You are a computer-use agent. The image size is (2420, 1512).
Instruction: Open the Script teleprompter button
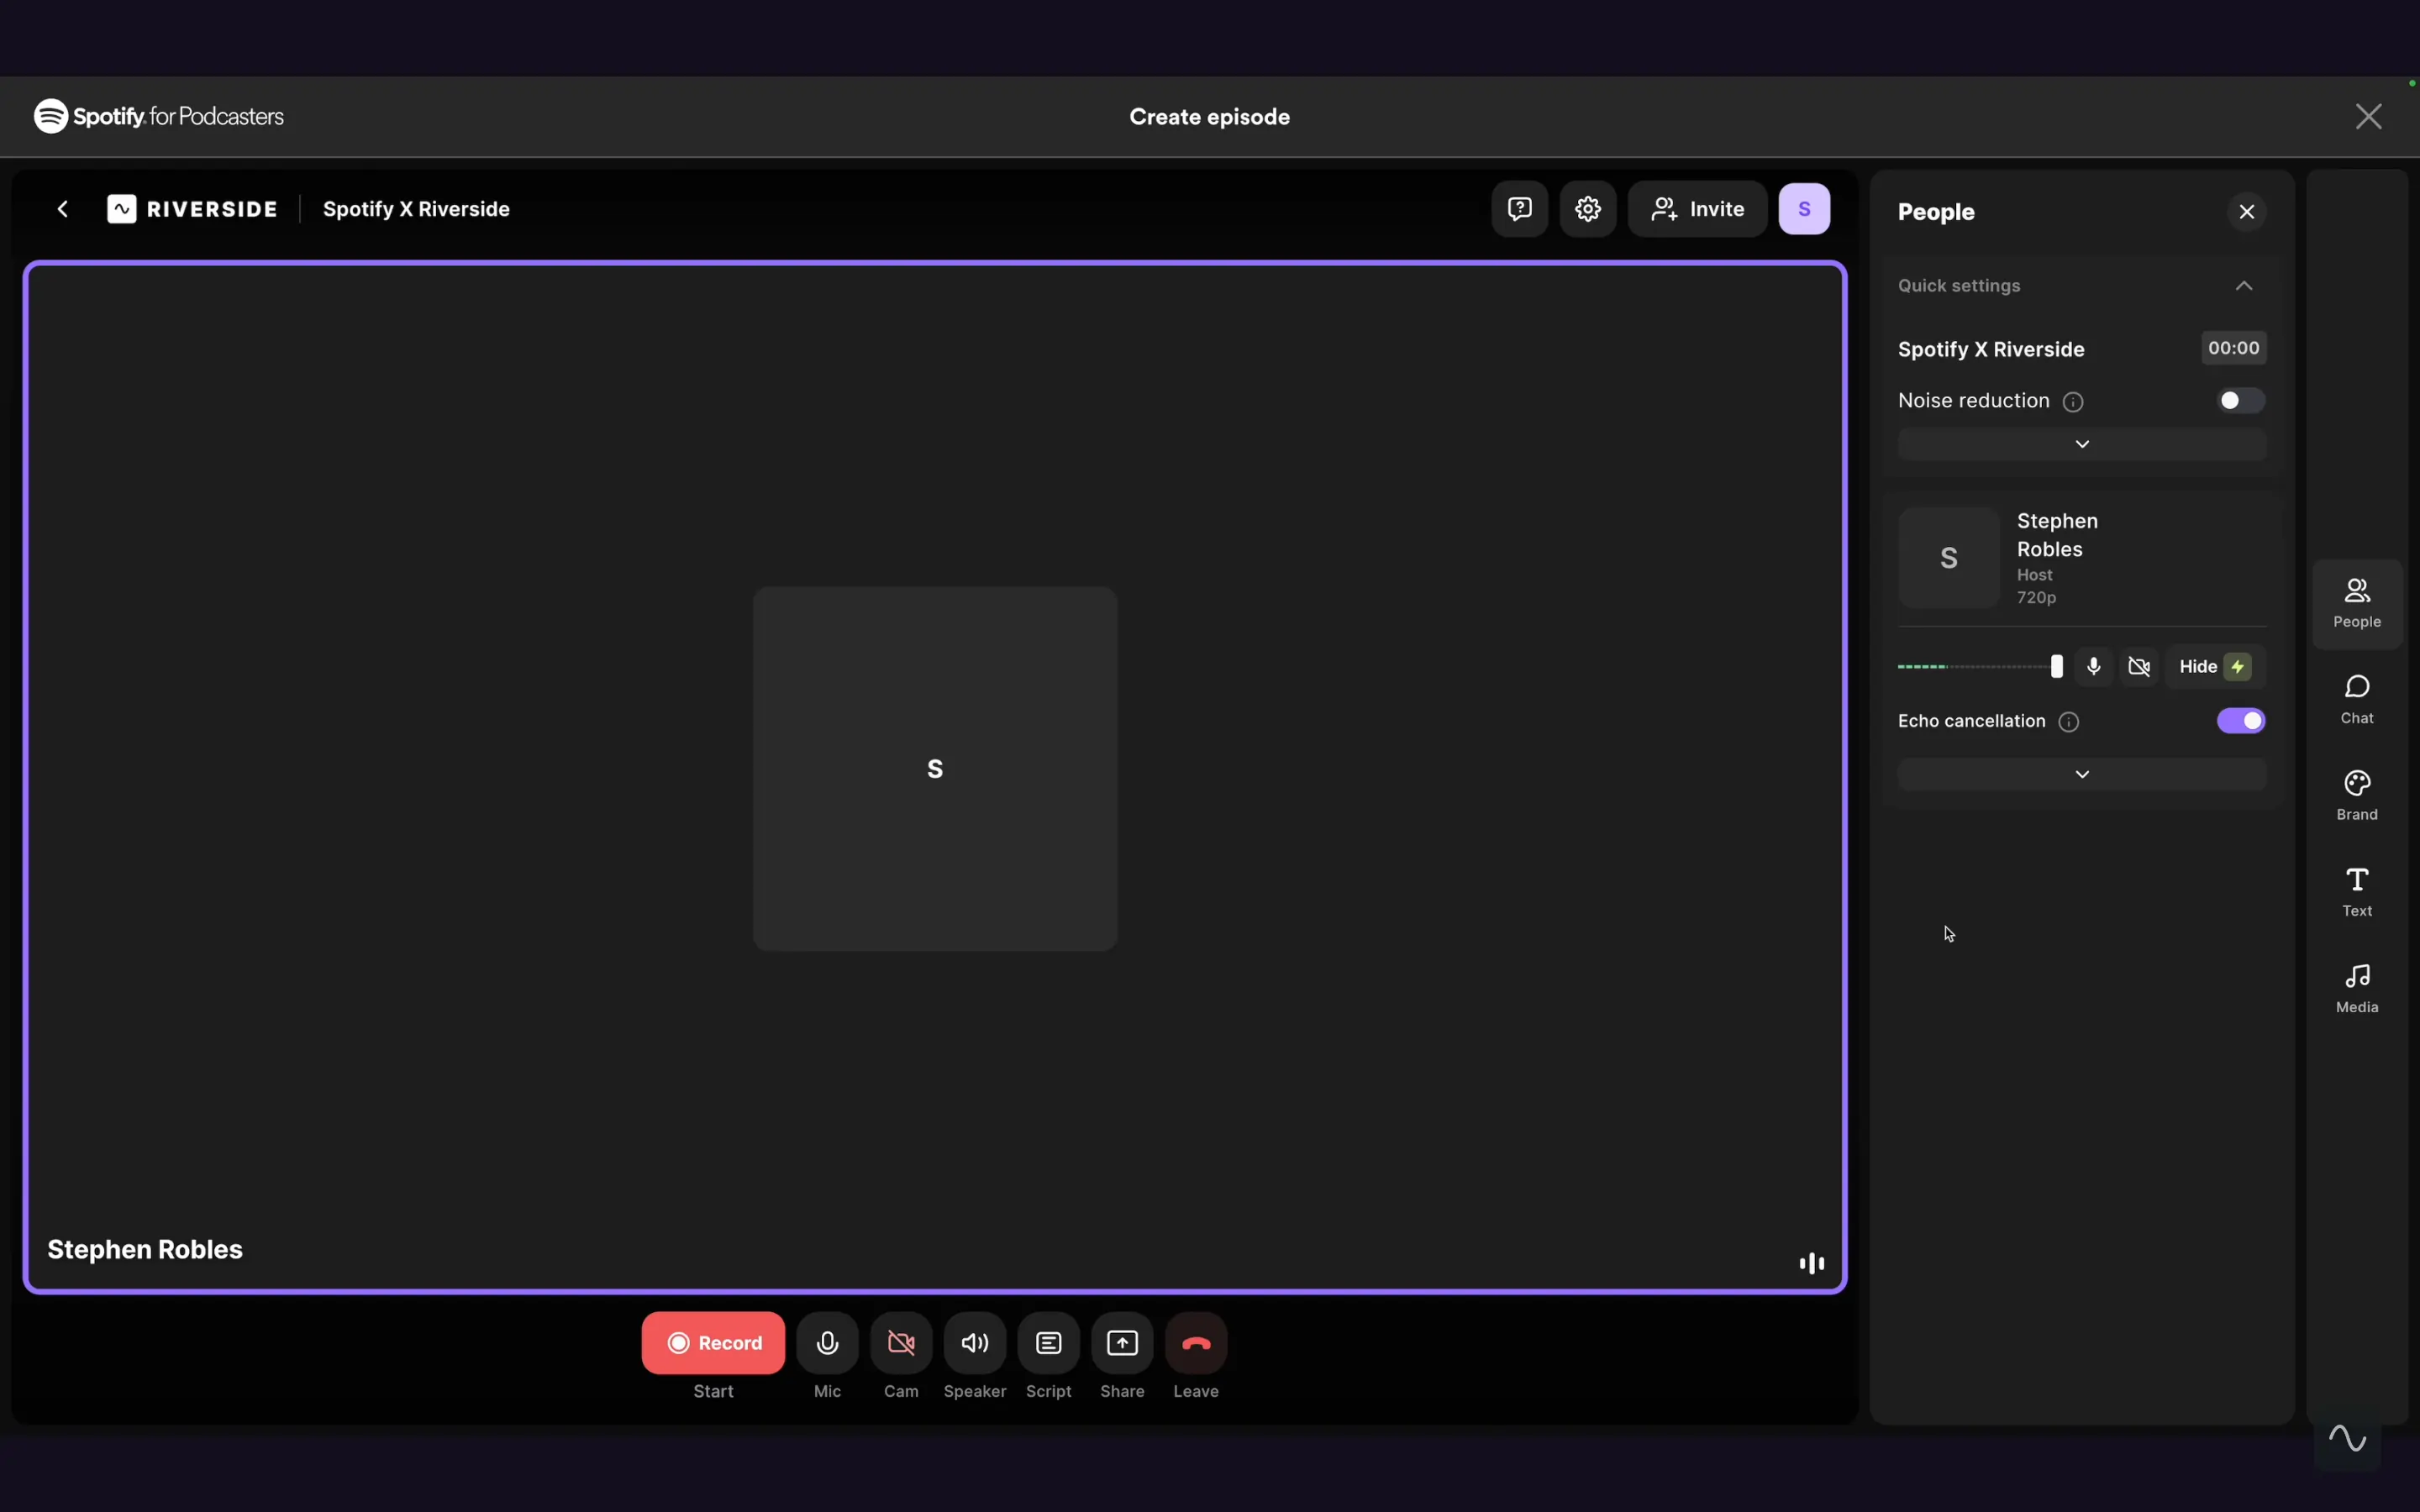pyautogui.click(x=1048, y=1343)
